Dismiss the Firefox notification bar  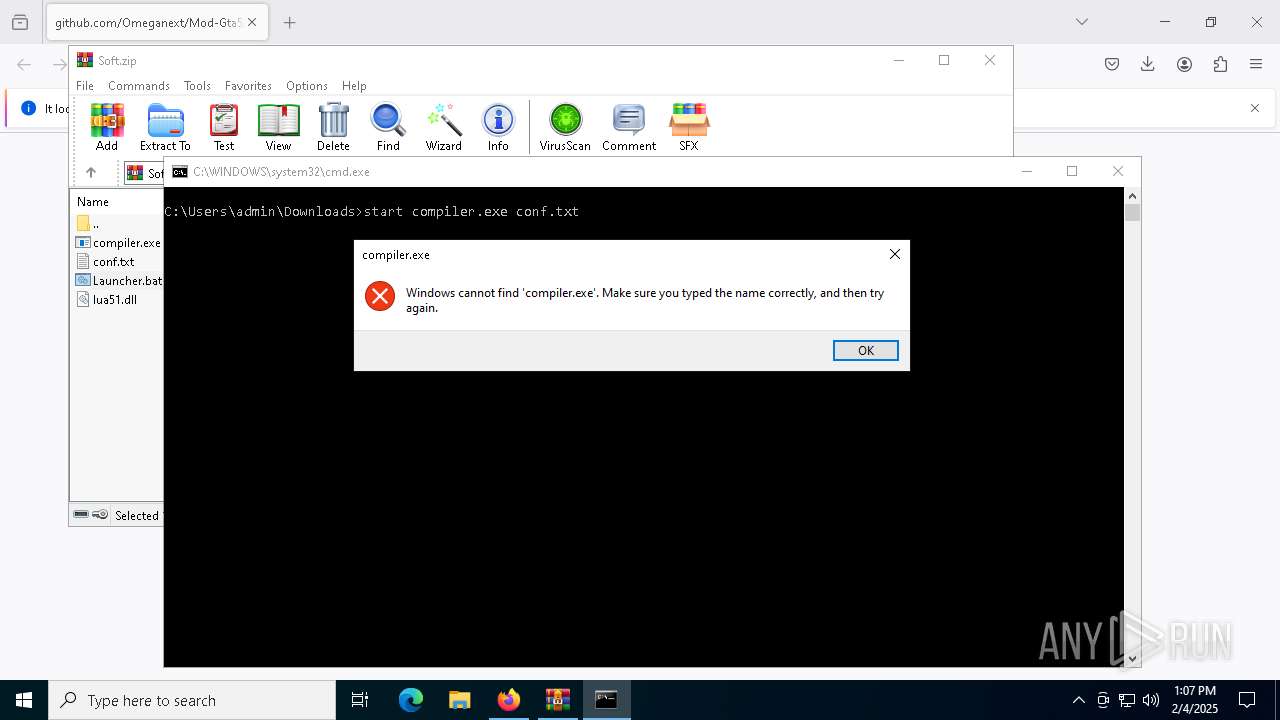[1255, 108]
